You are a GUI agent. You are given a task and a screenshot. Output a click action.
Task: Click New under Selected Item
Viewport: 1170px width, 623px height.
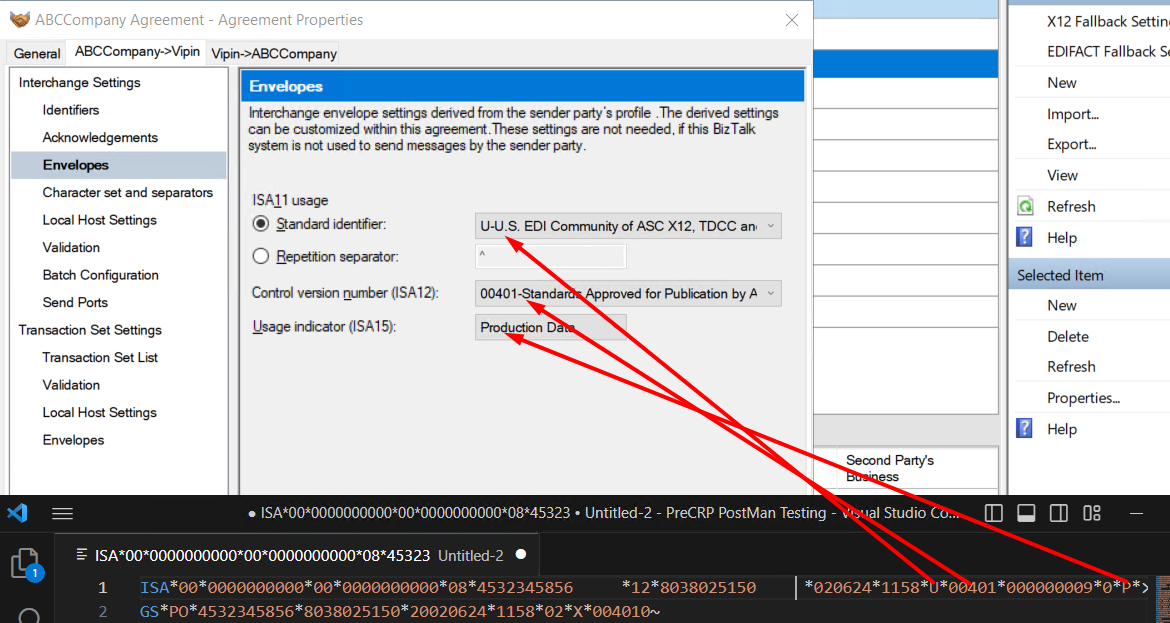coord(1061,305)
